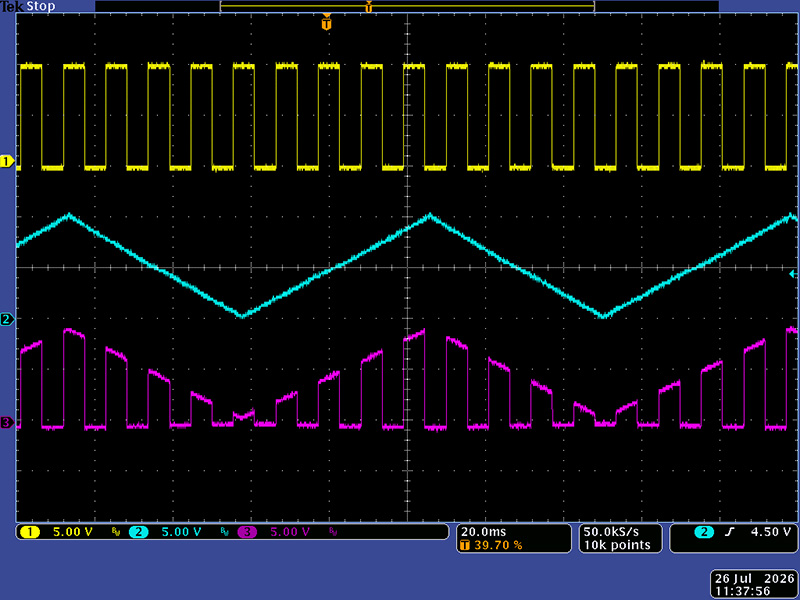
Task: Click the 26 Jul 2026 date readout
Action: point(755,579)
